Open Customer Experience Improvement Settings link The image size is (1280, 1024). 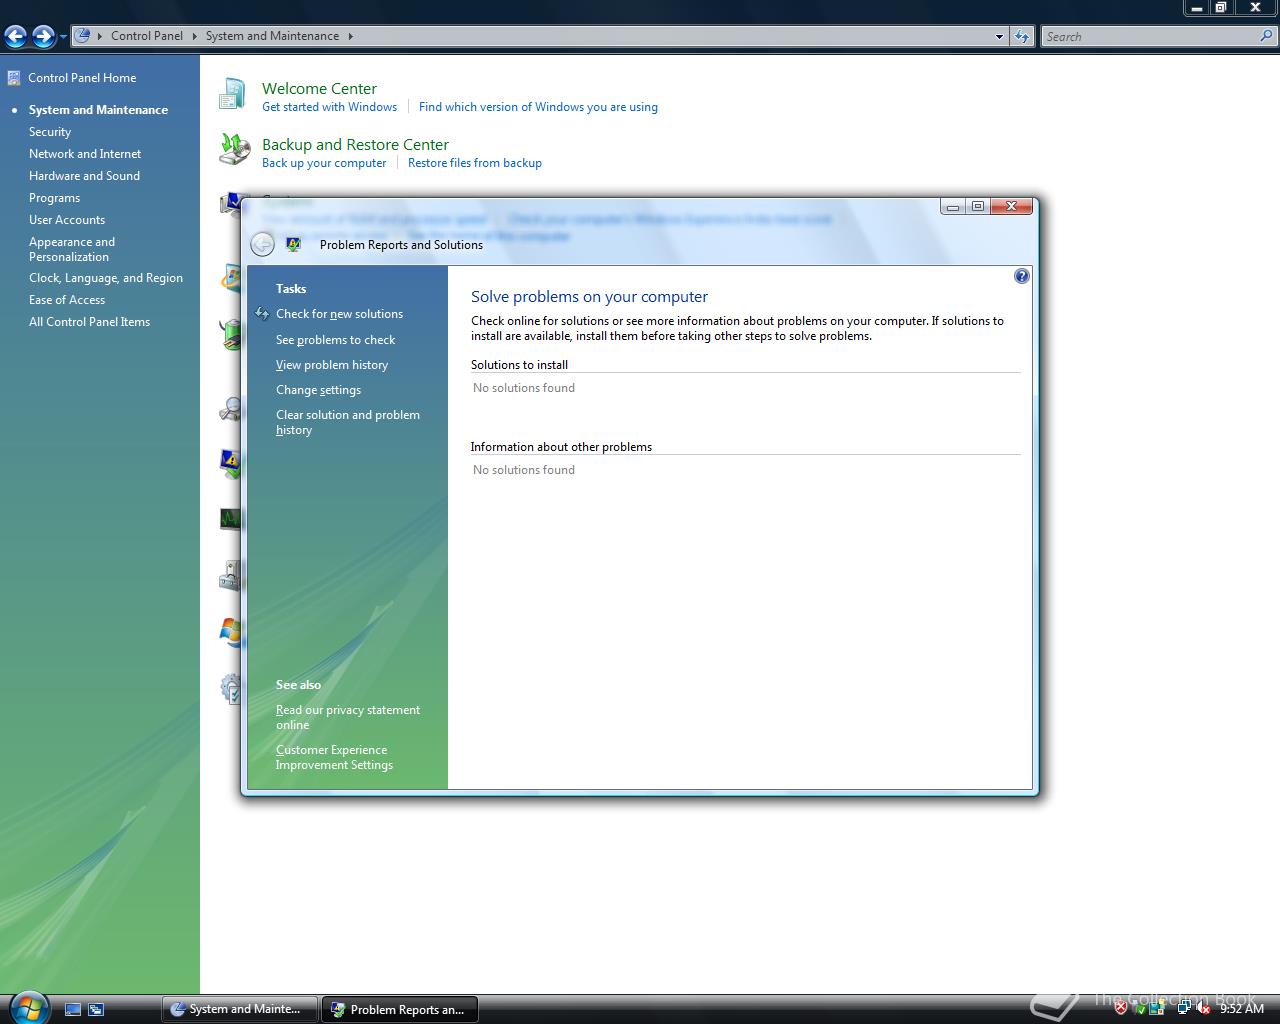tap(334, 757)
